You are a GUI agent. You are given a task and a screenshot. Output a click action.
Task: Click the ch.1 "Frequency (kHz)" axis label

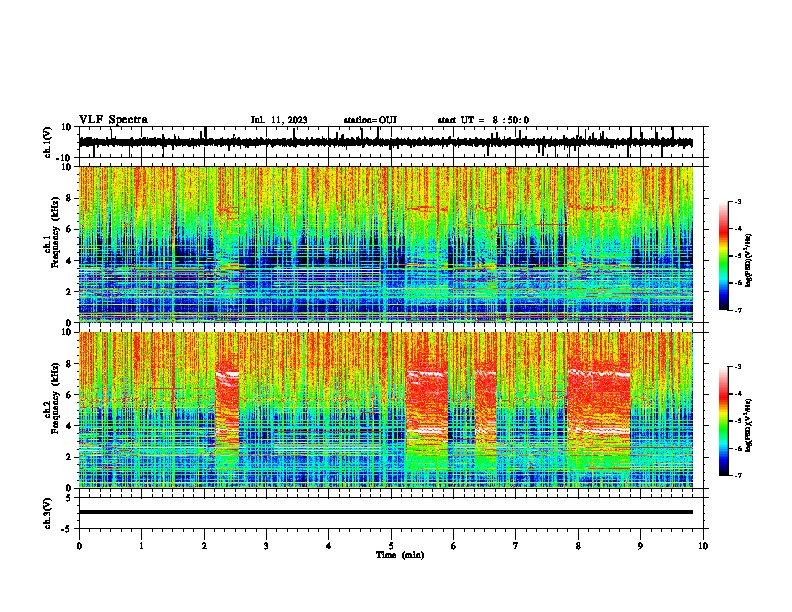(55, 233)
